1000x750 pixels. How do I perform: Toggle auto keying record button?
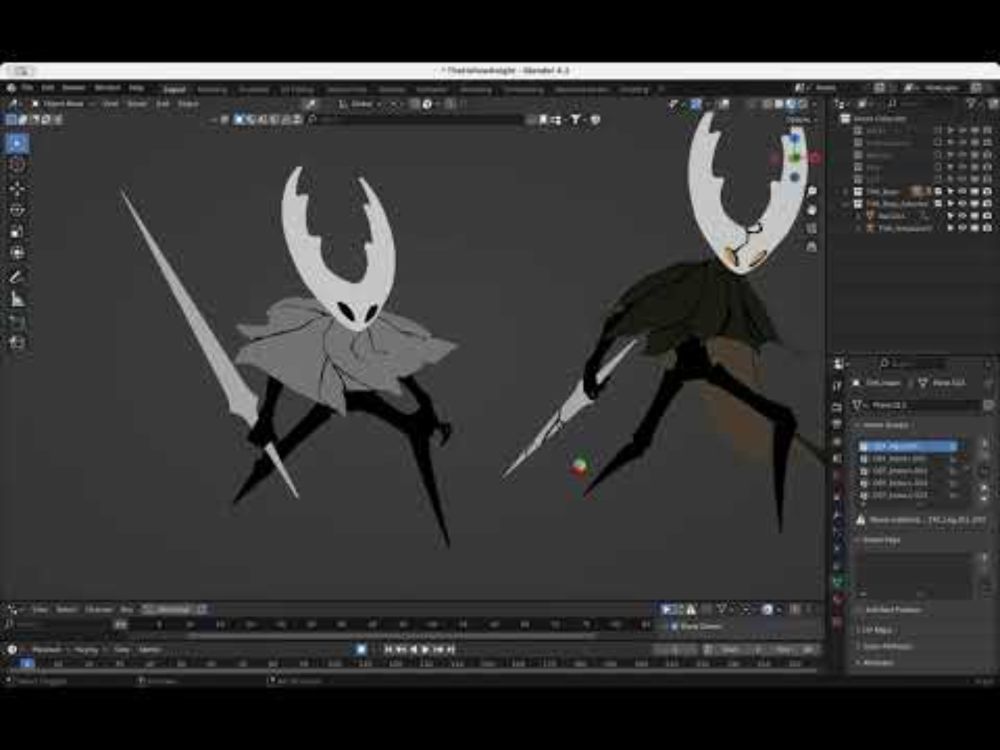[x=361, y=649]
